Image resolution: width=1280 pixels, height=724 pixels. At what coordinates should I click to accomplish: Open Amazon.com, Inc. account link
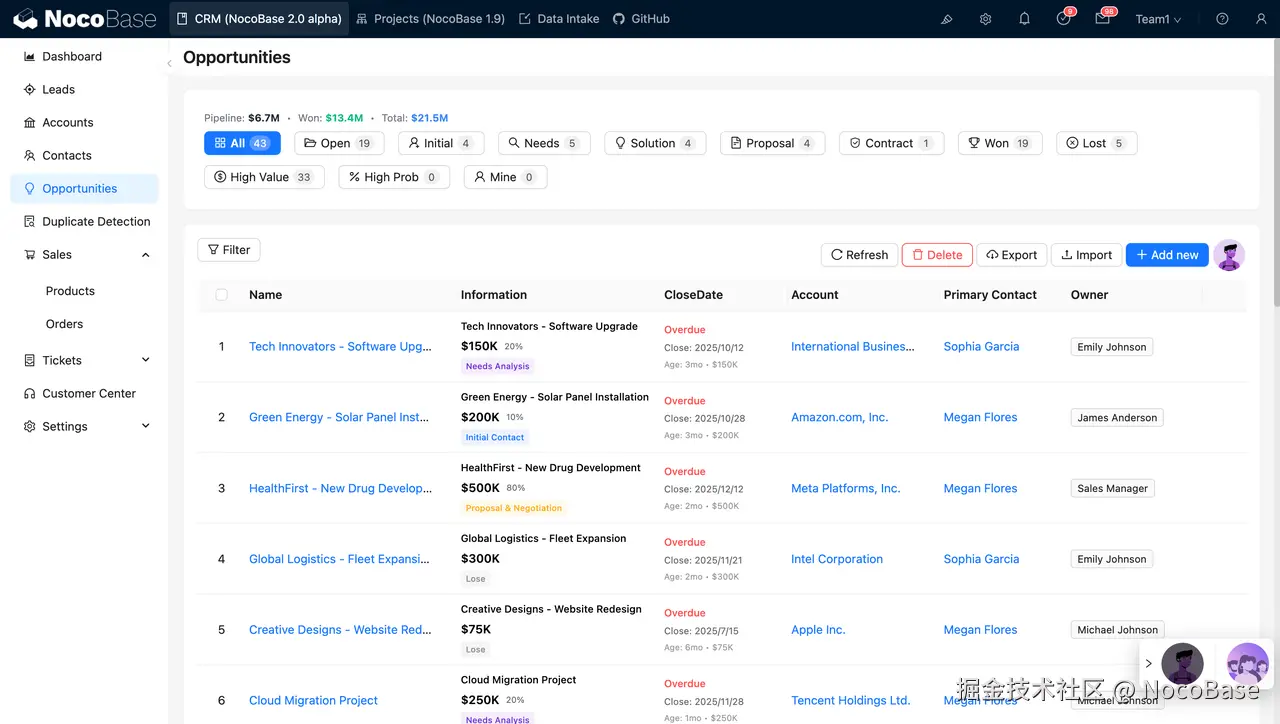(839, 418)
